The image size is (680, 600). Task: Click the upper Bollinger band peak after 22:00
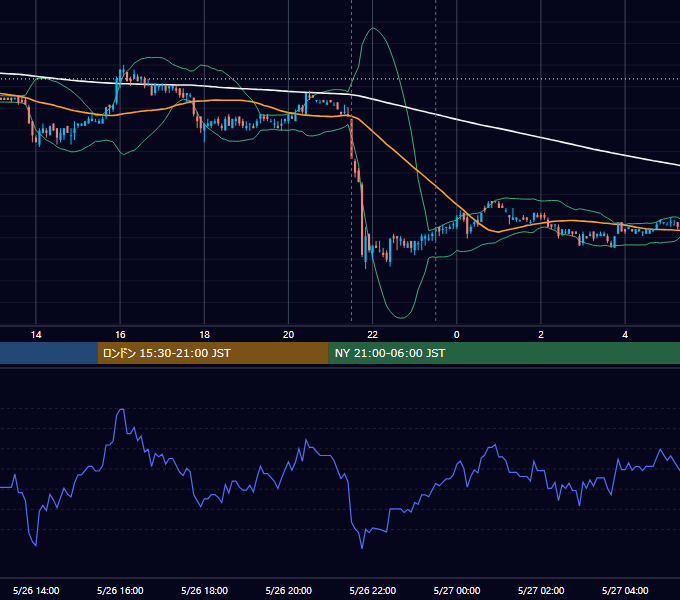pos(373,28)
